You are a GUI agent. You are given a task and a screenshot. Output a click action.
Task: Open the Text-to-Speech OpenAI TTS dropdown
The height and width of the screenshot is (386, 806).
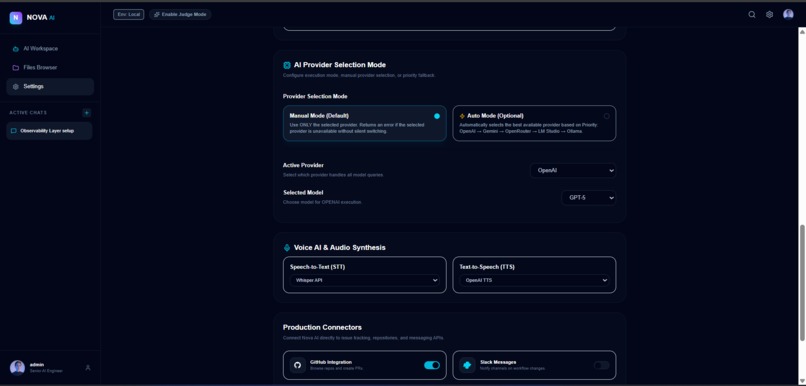point(534,280)
